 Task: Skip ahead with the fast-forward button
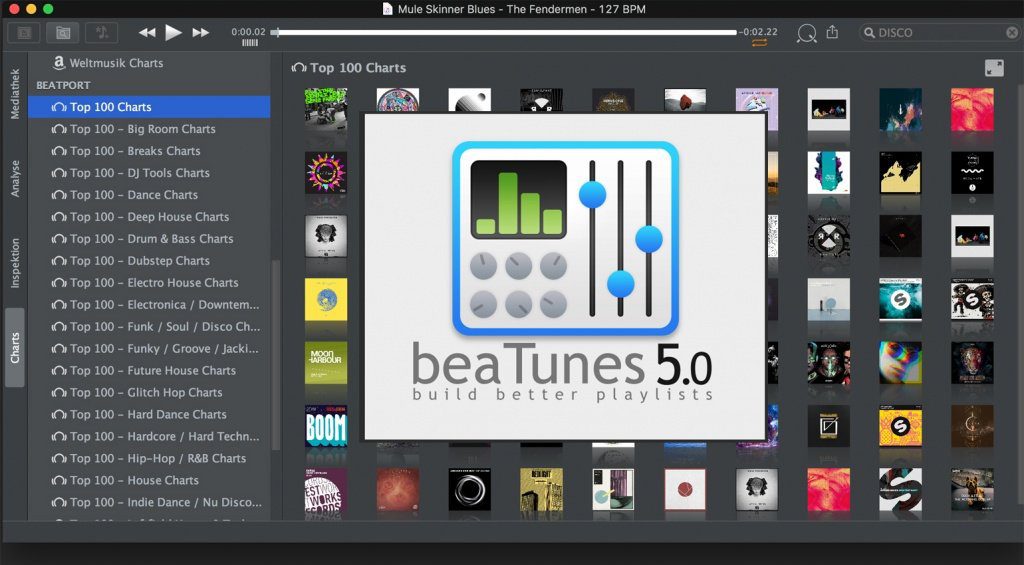(200, 32)
